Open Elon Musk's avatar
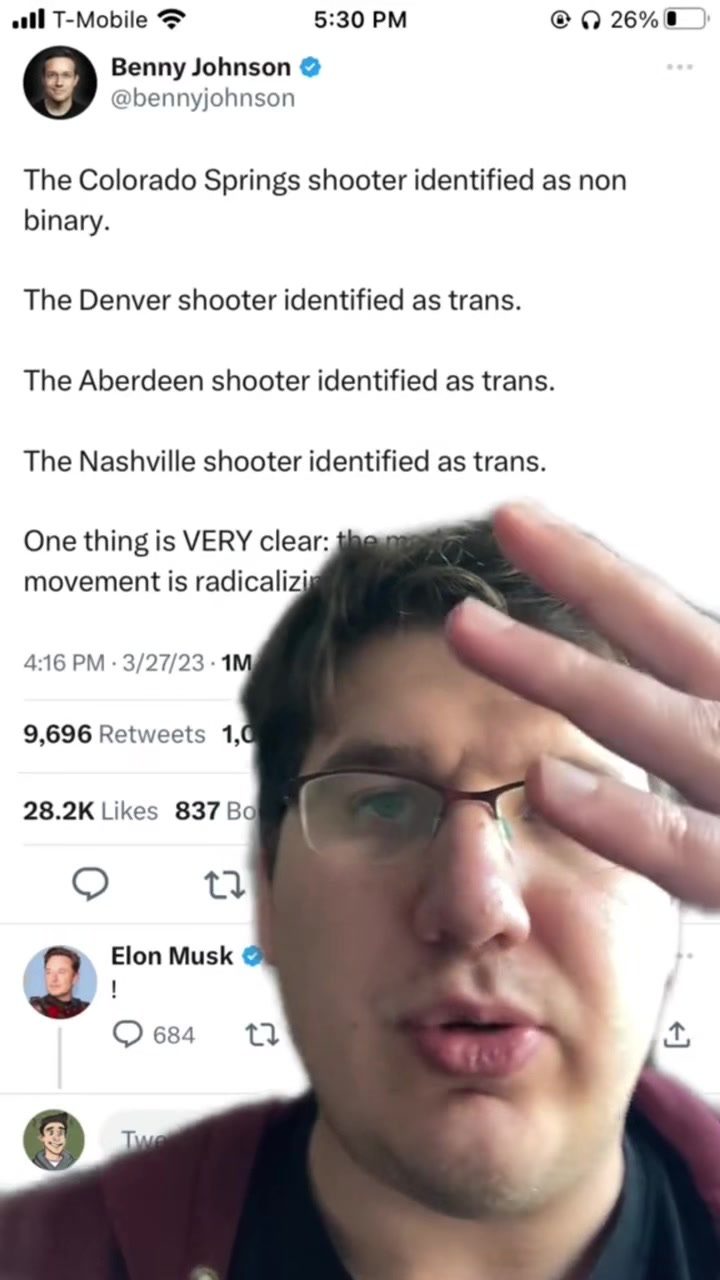720x1280 pixels. pos(60,982)
